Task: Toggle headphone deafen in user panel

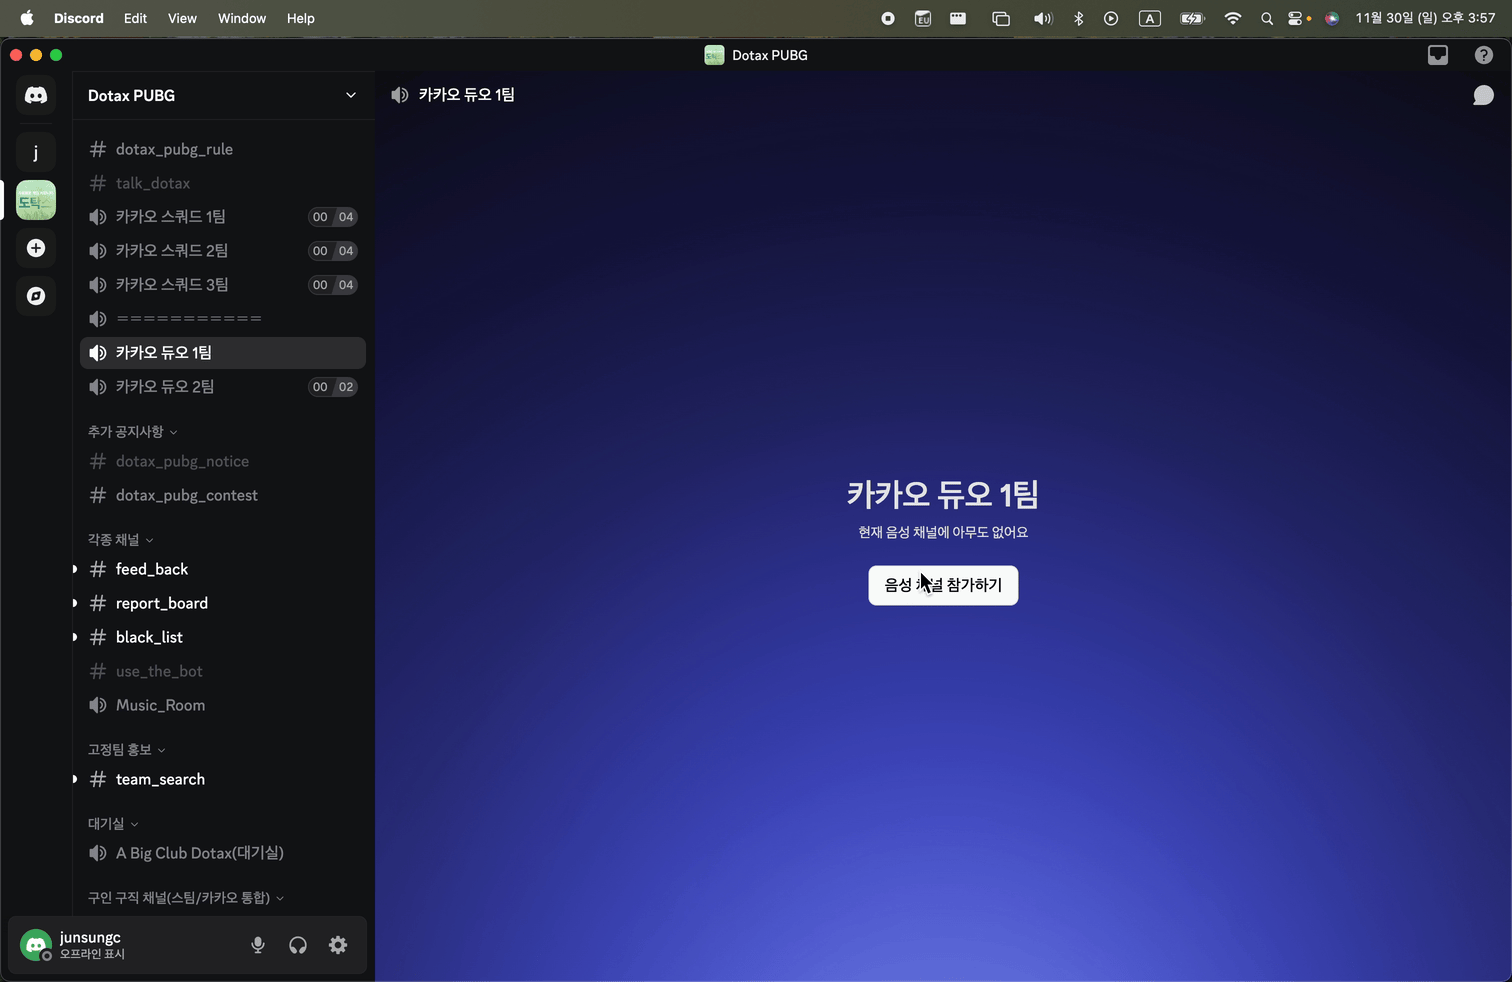Action: 298,945
